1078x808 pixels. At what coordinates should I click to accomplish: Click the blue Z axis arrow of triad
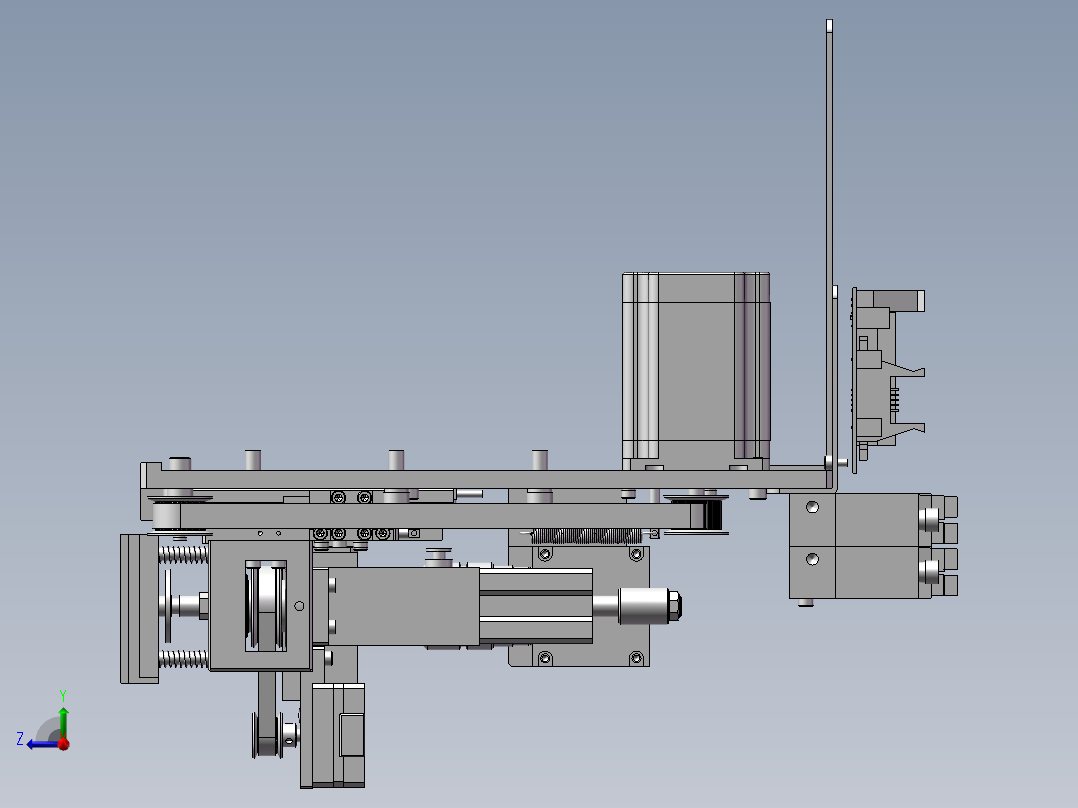[x=43, y=744]
